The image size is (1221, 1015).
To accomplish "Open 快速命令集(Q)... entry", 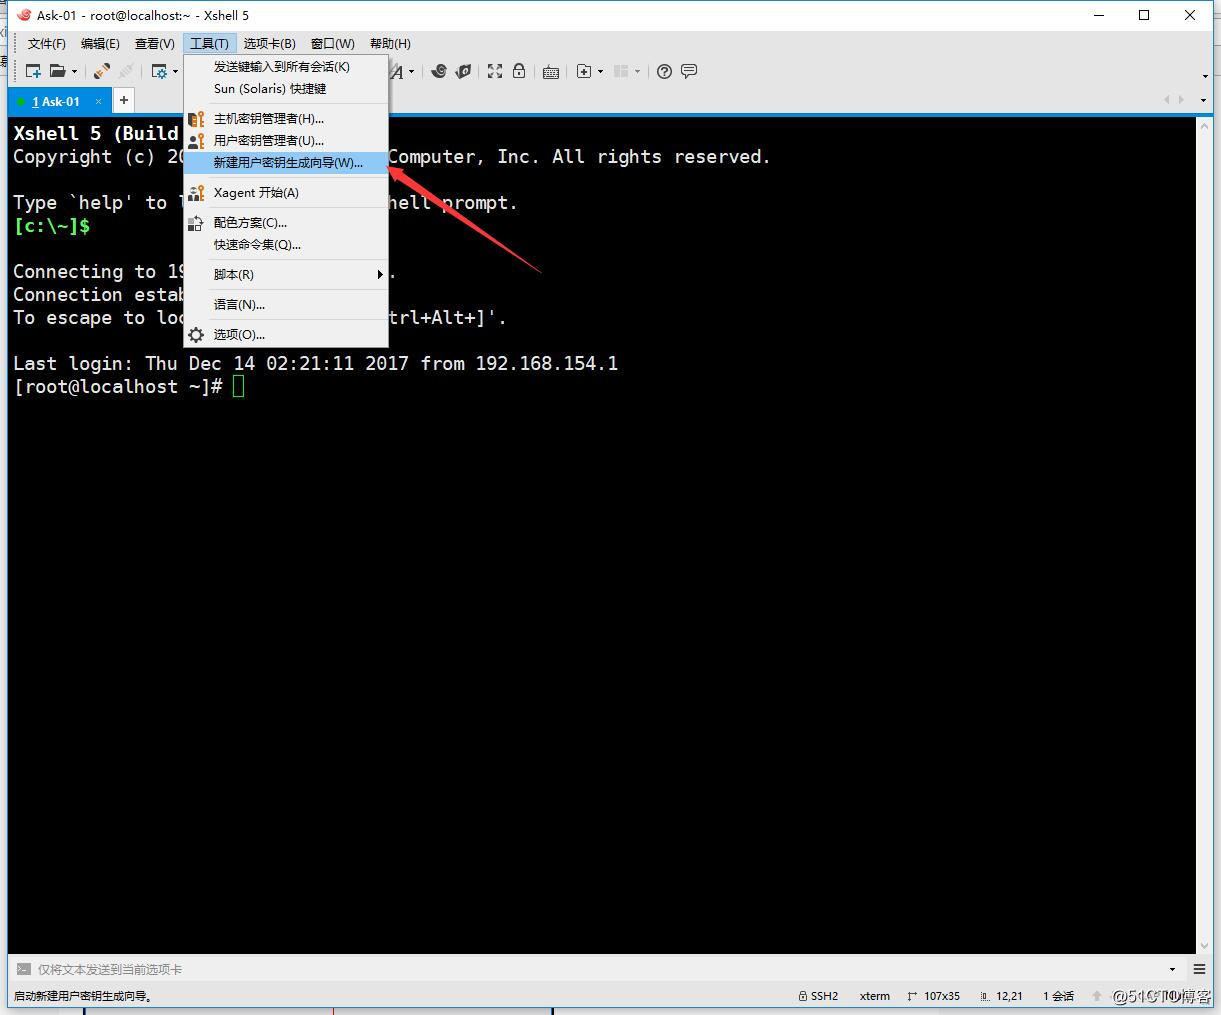I will pos(286,245).
